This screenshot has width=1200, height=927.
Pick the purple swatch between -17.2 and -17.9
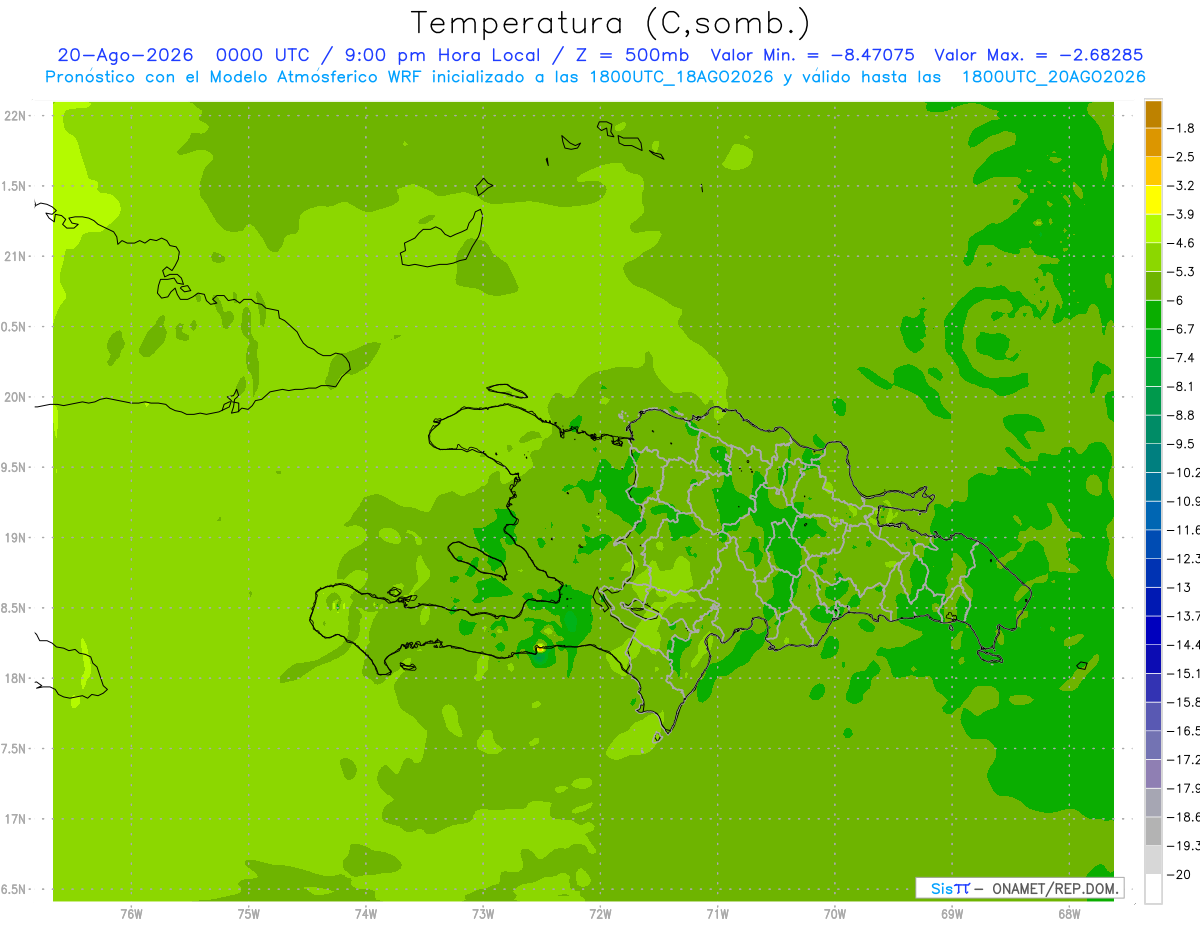(1153, 774)
